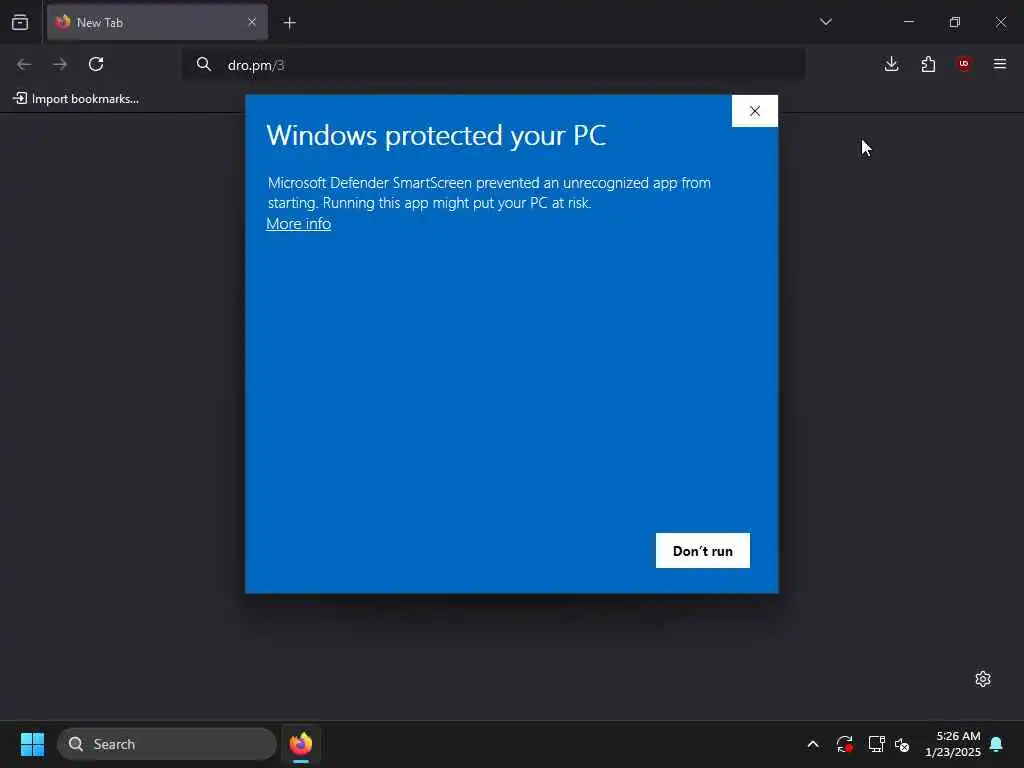Click Import bookmarks in bookmarks toolbar

(76, 99)
